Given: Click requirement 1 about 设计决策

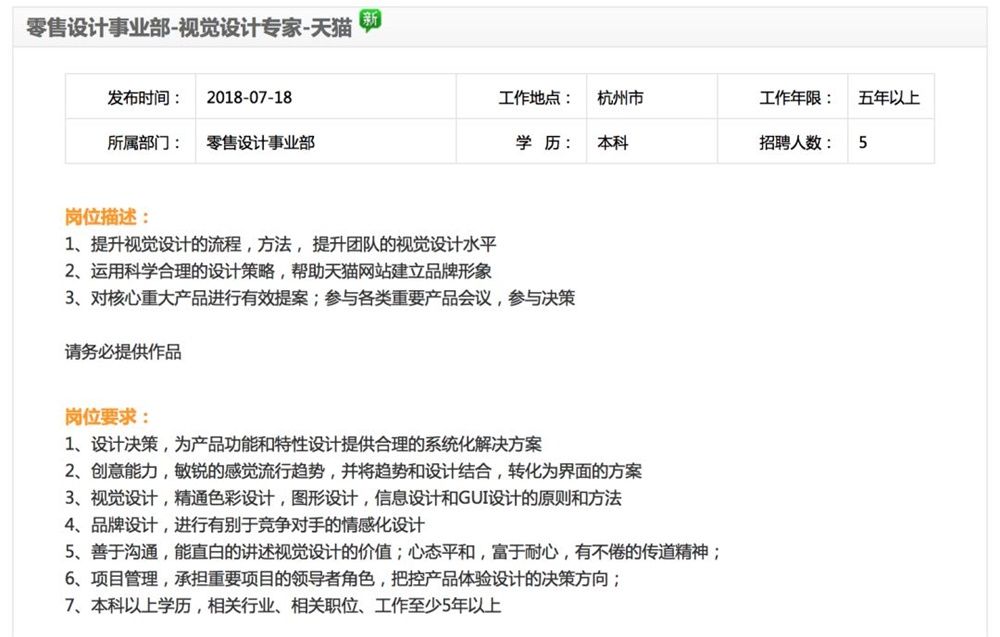Looking at the screenshot, I should (304, 444).
